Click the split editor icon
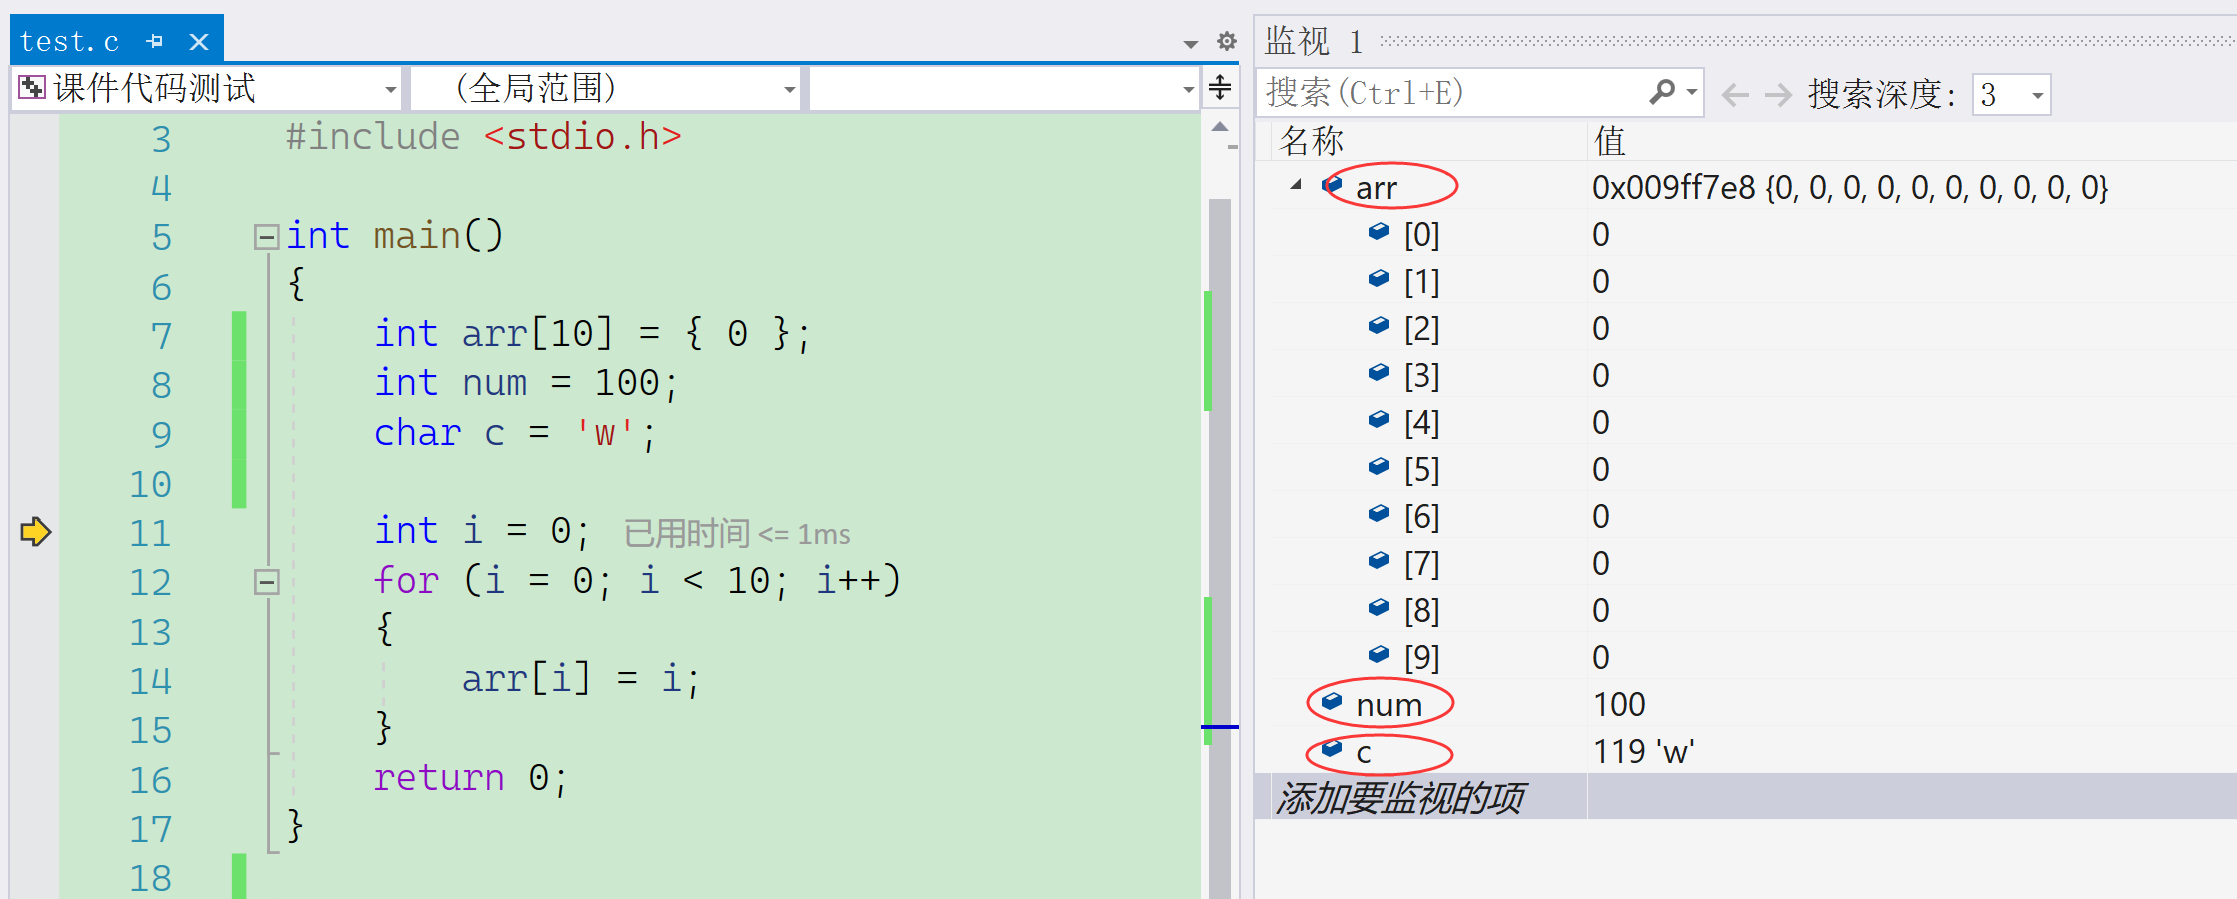The image size is (2237, 899). click(1220, 88)
